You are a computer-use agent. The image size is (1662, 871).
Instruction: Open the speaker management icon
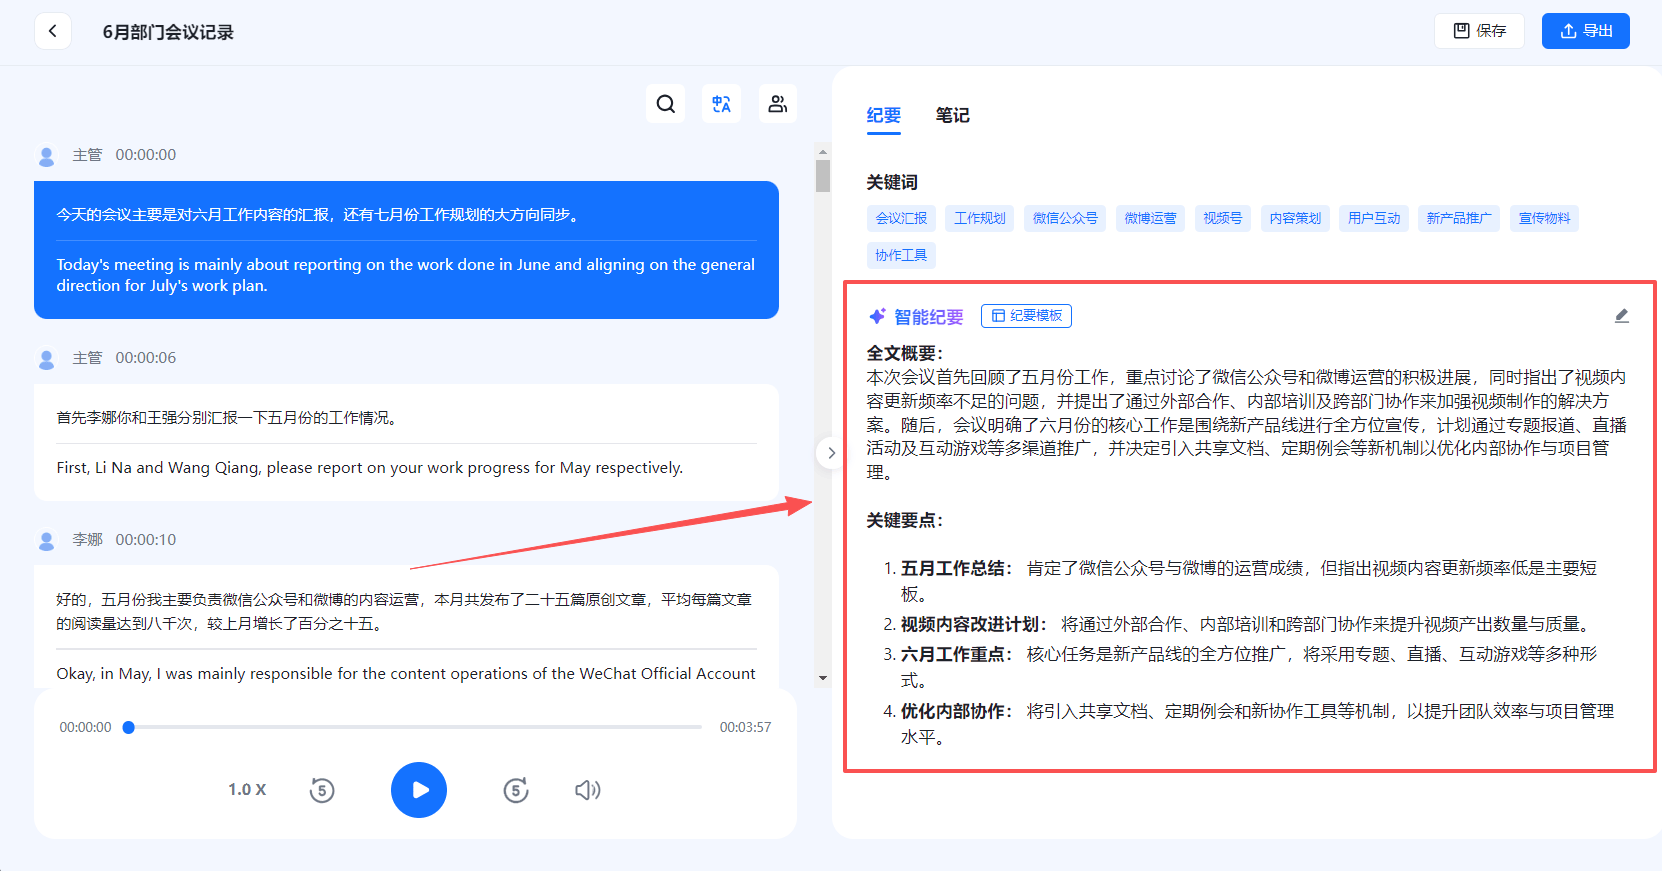tap(777, 104)
